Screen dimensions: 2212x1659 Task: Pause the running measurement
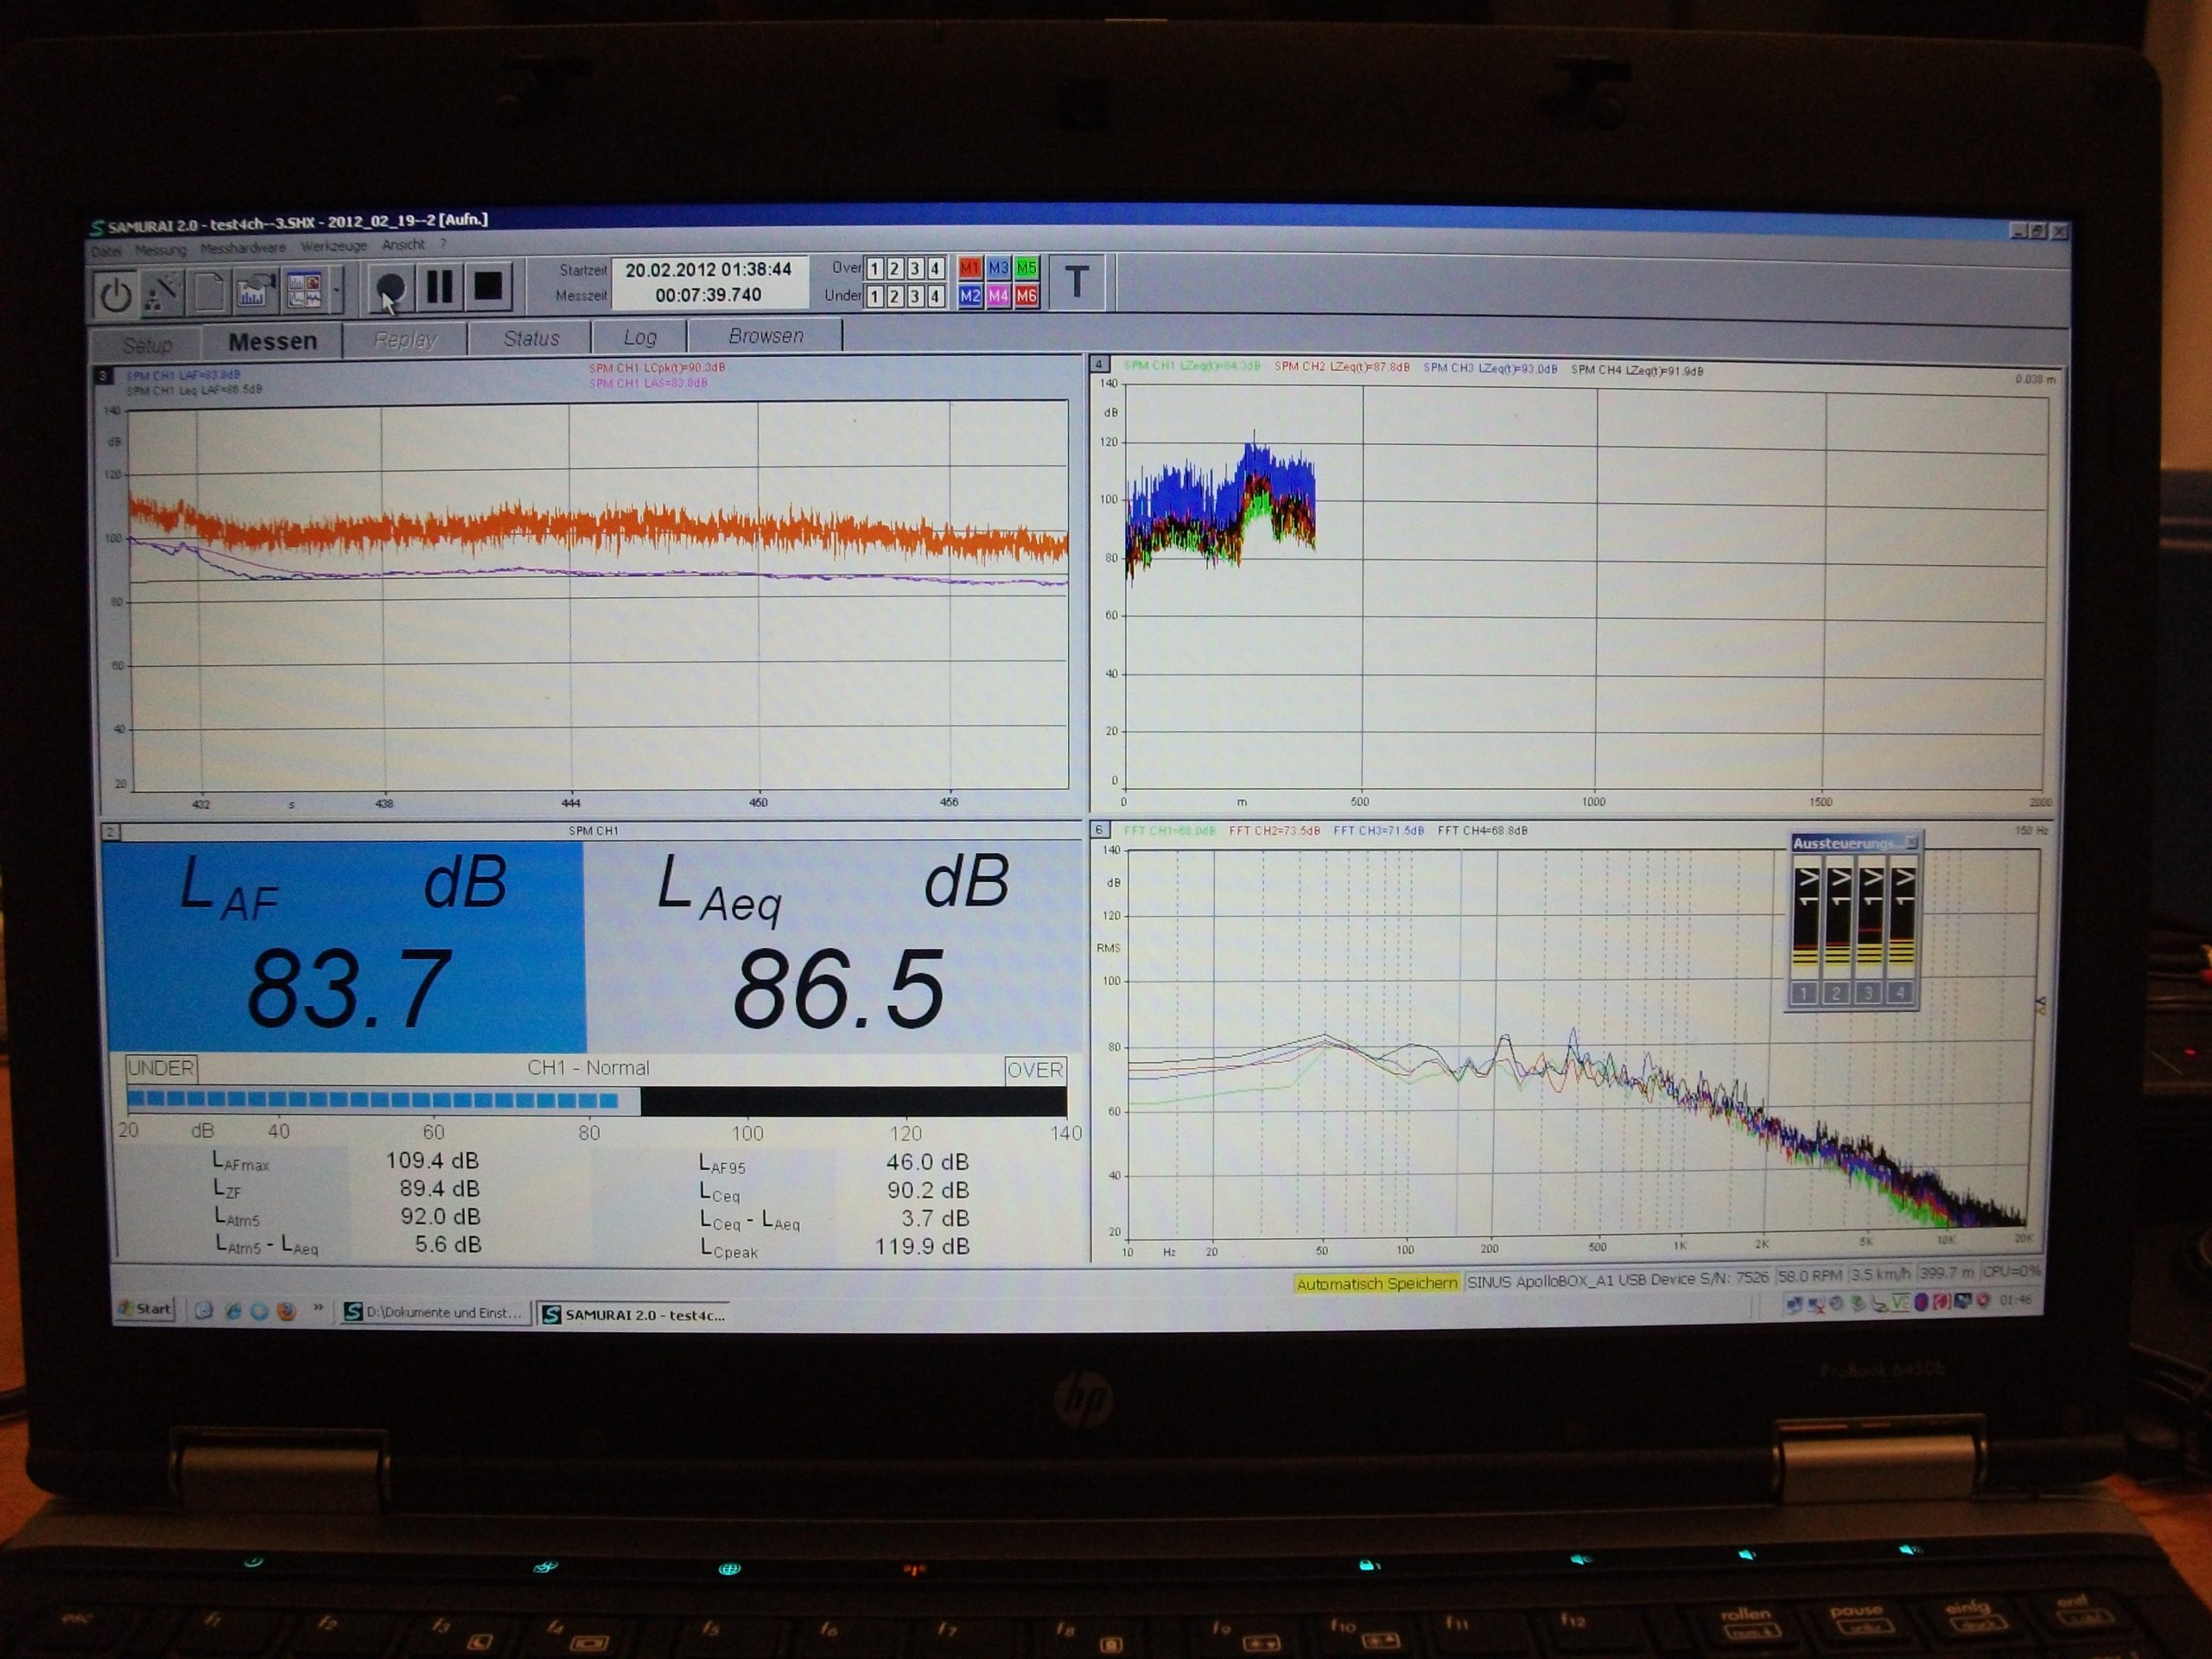click(x=440, y=287)
